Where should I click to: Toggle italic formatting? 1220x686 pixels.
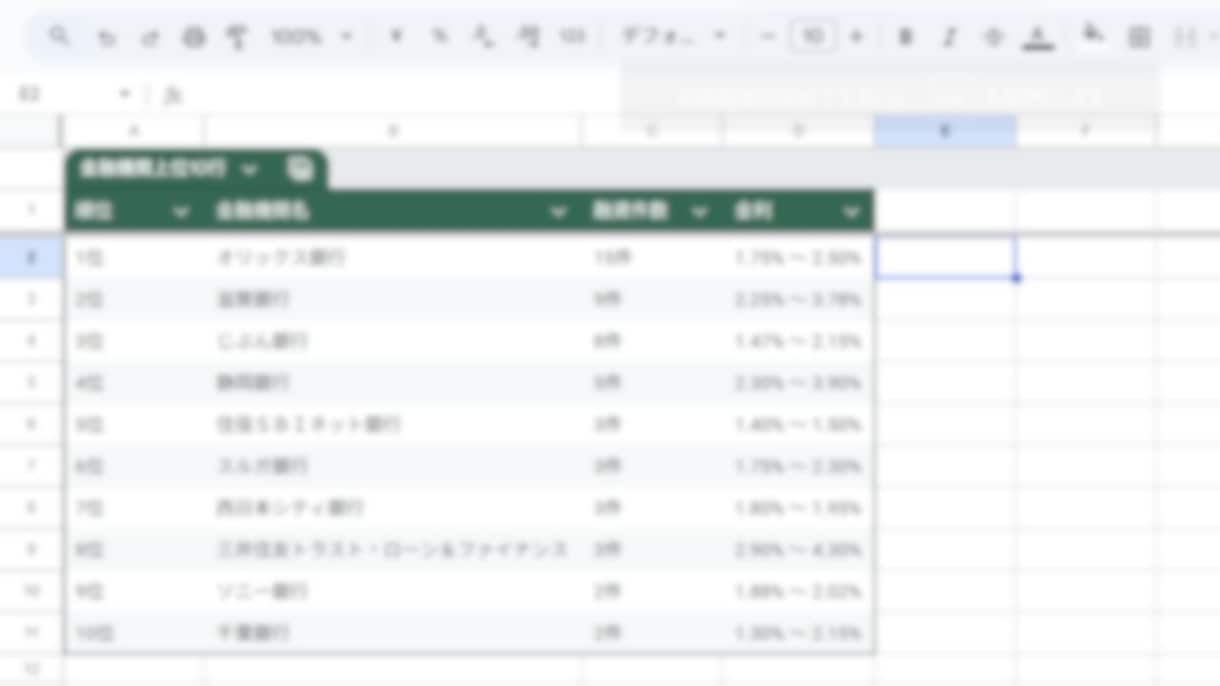click(x=950, y=37)
